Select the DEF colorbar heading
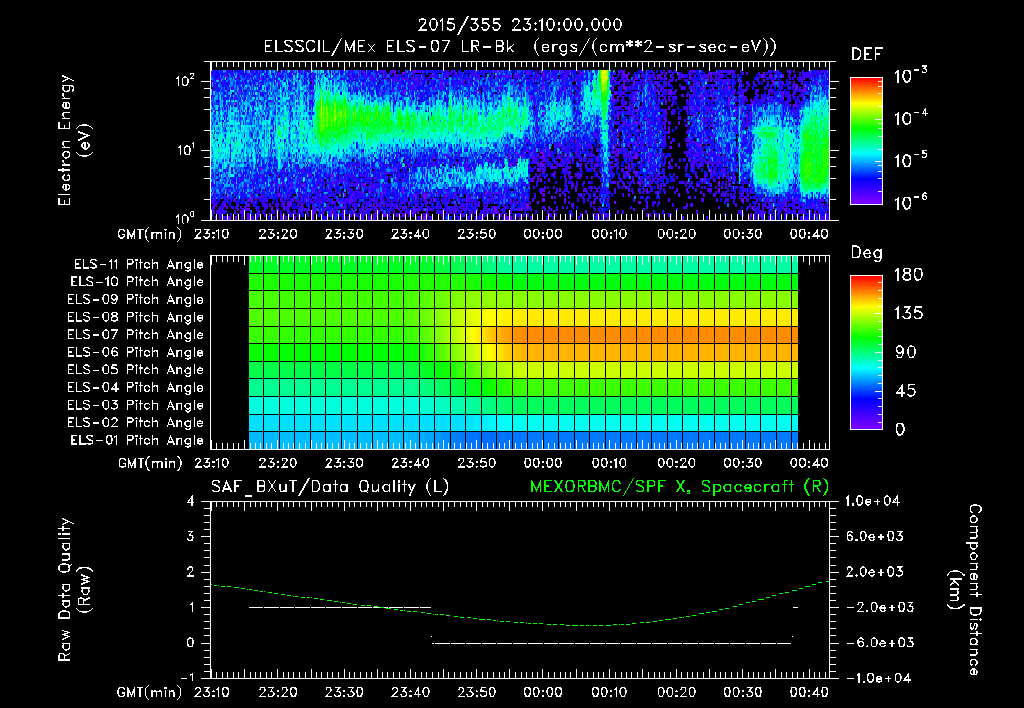The width and height of the screenshot is (1024, 708). click(867, 55)
